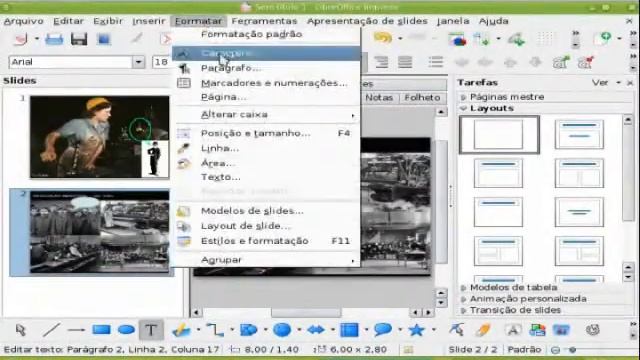The width and height of the screenshot is (640, 360).
Task: Open the Ver dropdown in Tarefas panel
Action: 606,83
